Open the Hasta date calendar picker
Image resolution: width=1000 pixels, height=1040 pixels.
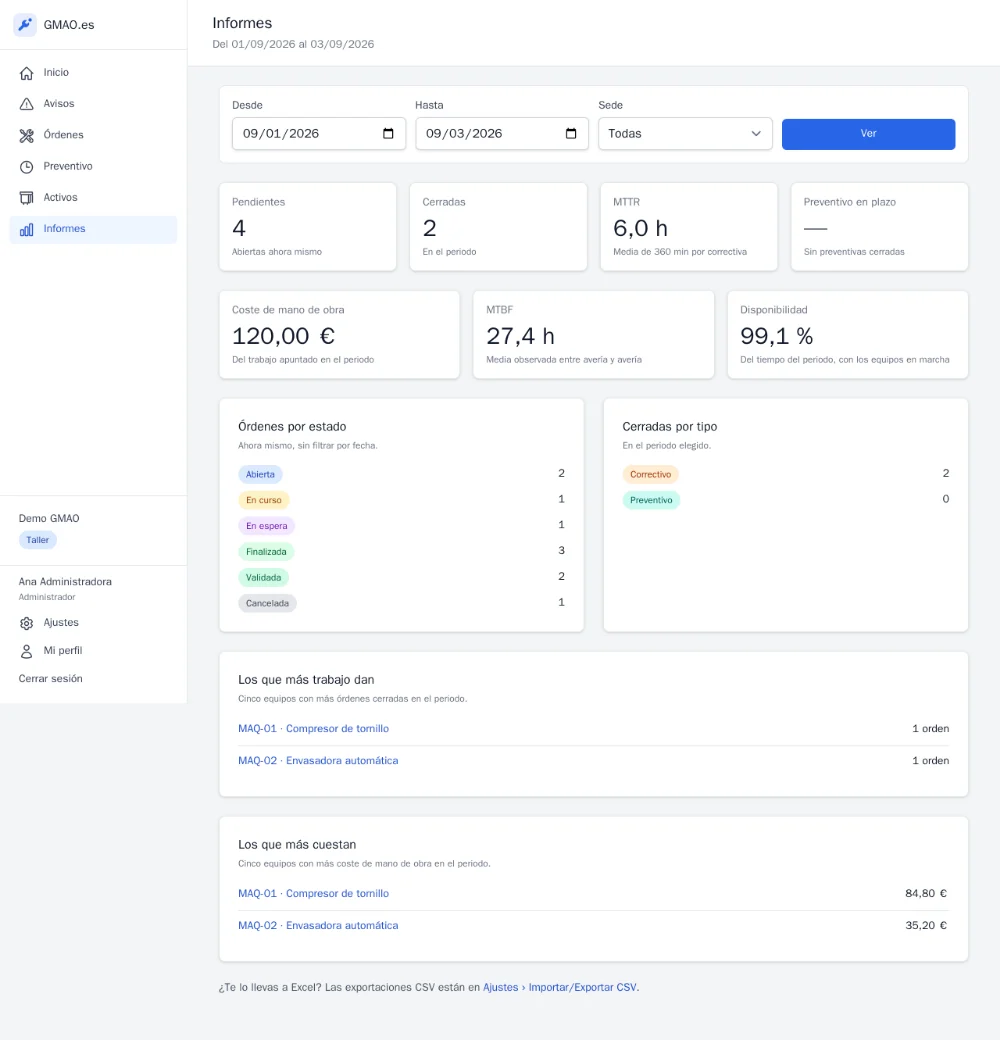pos(571,133)
